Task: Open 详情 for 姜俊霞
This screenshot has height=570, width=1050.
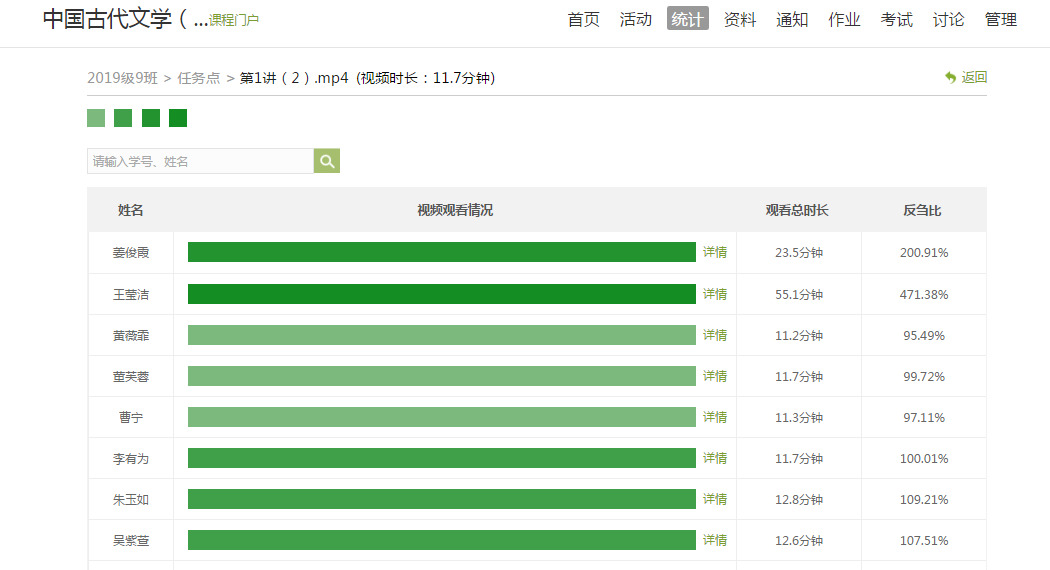Action: (x=715, y=252)
